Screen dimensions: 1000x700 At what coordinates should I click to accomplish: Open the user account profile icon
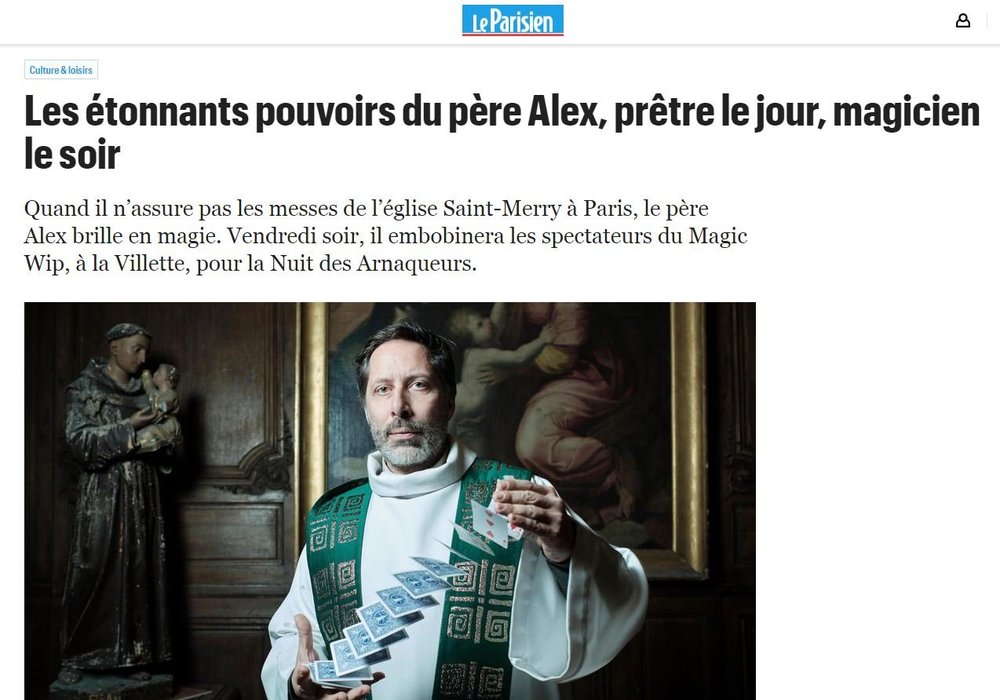point(962,21)
